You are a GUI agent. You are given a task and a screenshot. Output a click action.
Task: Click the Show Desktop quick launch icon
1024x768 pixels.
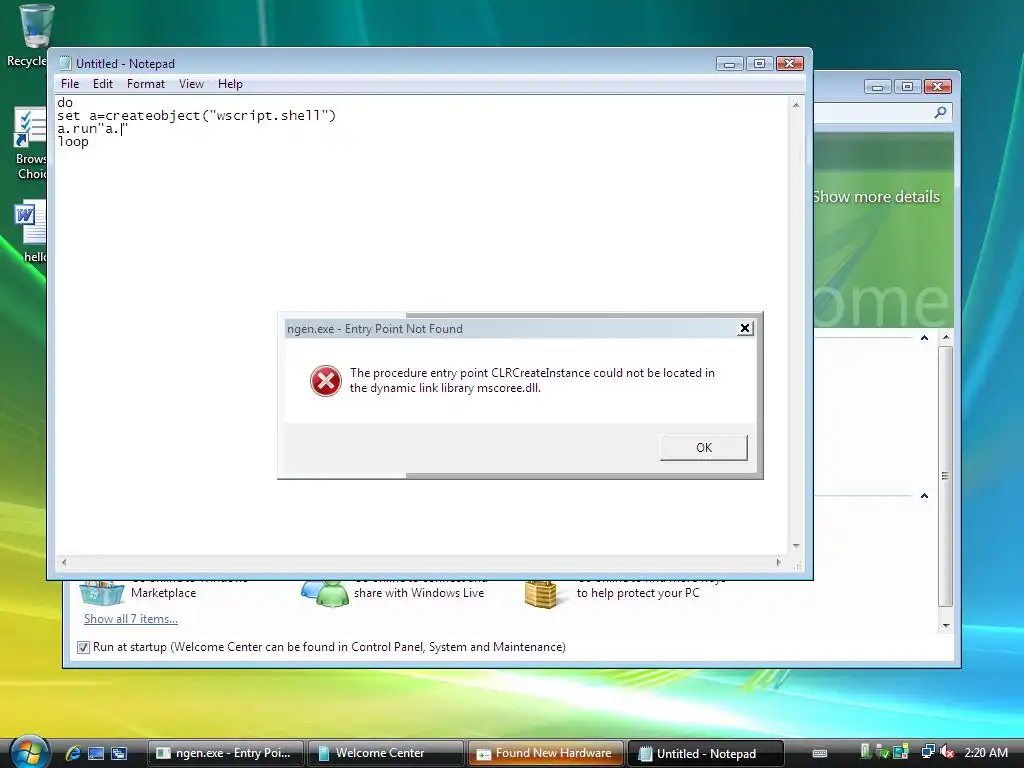coord(96,753)
